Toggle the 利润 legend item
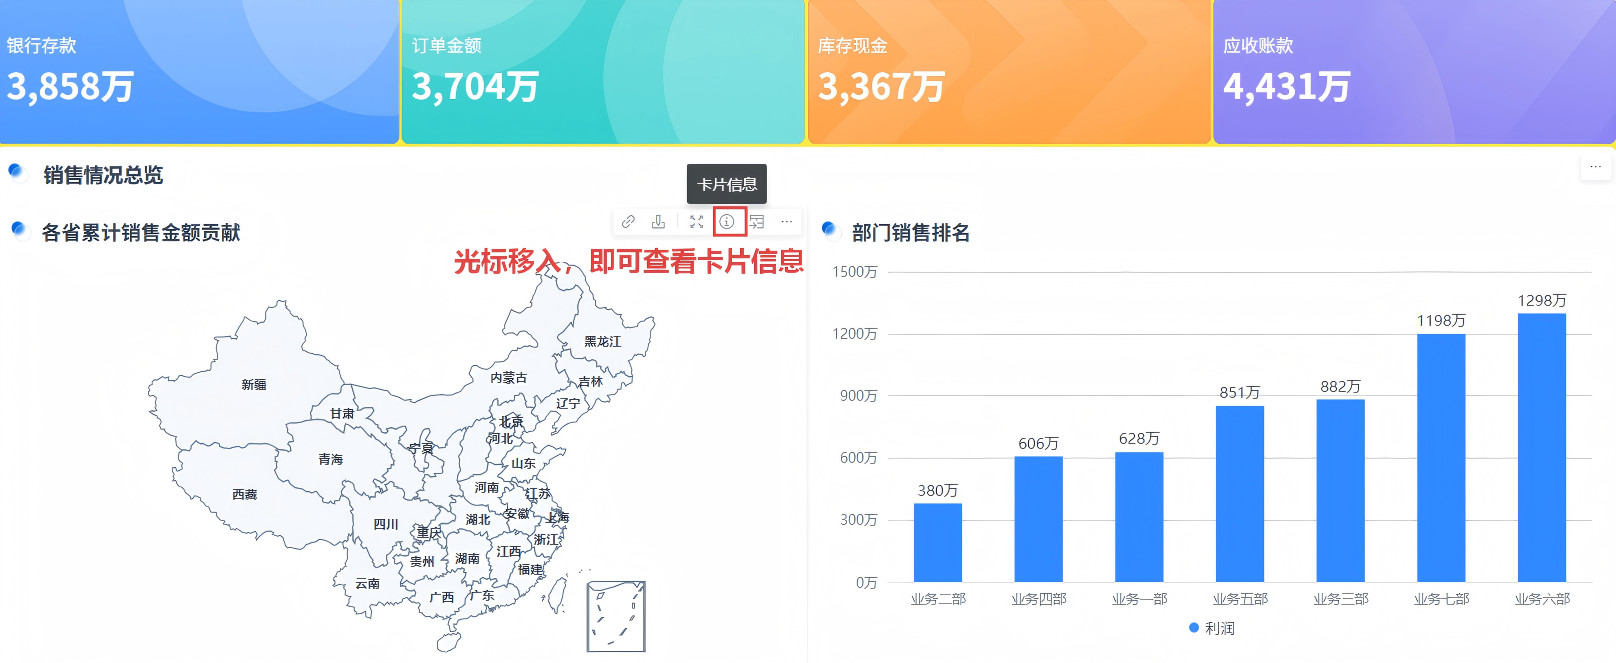 click(x=1212, y=628)
